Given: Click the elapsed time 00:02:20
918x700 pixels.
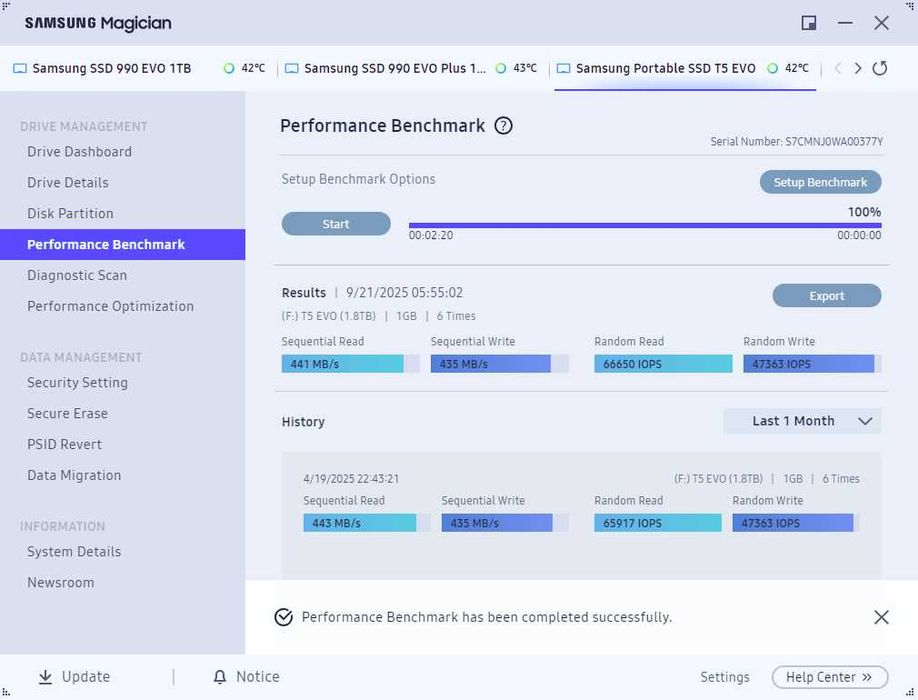Looking at the screenshot, I should pyautogui.click(x=431, y=235).
